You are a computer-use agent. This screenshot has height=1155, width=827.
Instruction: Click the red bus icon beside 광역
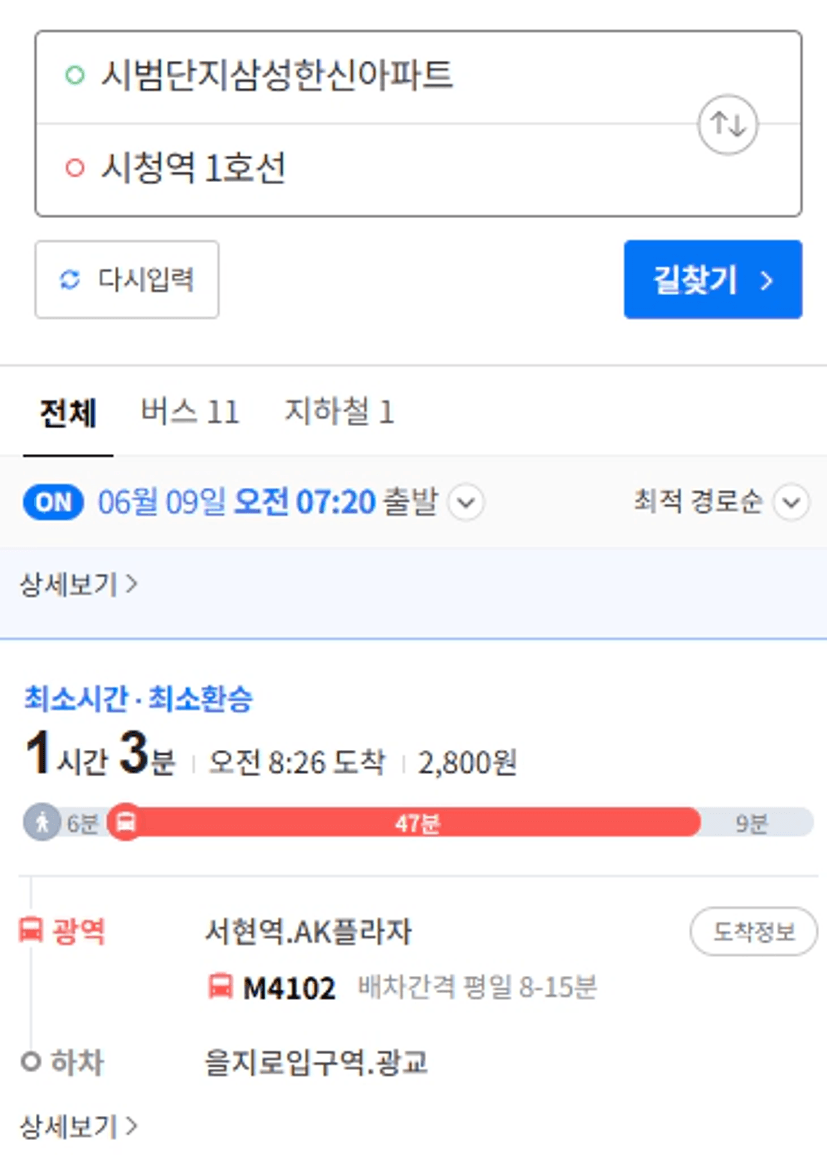pos(30,930)
